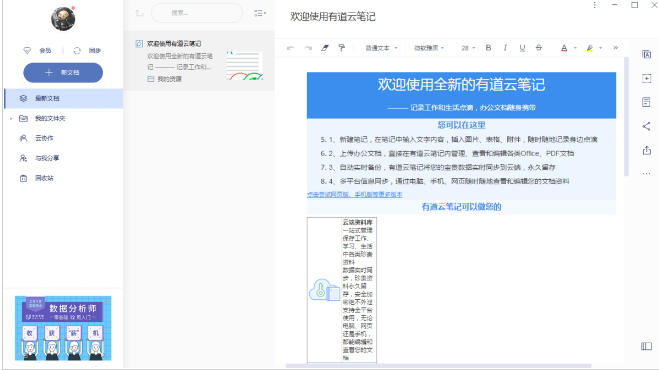Image resolution: width=659 pixels, height=370 pixels.
Task: Toggle bold formatting
Action: pyautogui.click(x=488, y=48)
